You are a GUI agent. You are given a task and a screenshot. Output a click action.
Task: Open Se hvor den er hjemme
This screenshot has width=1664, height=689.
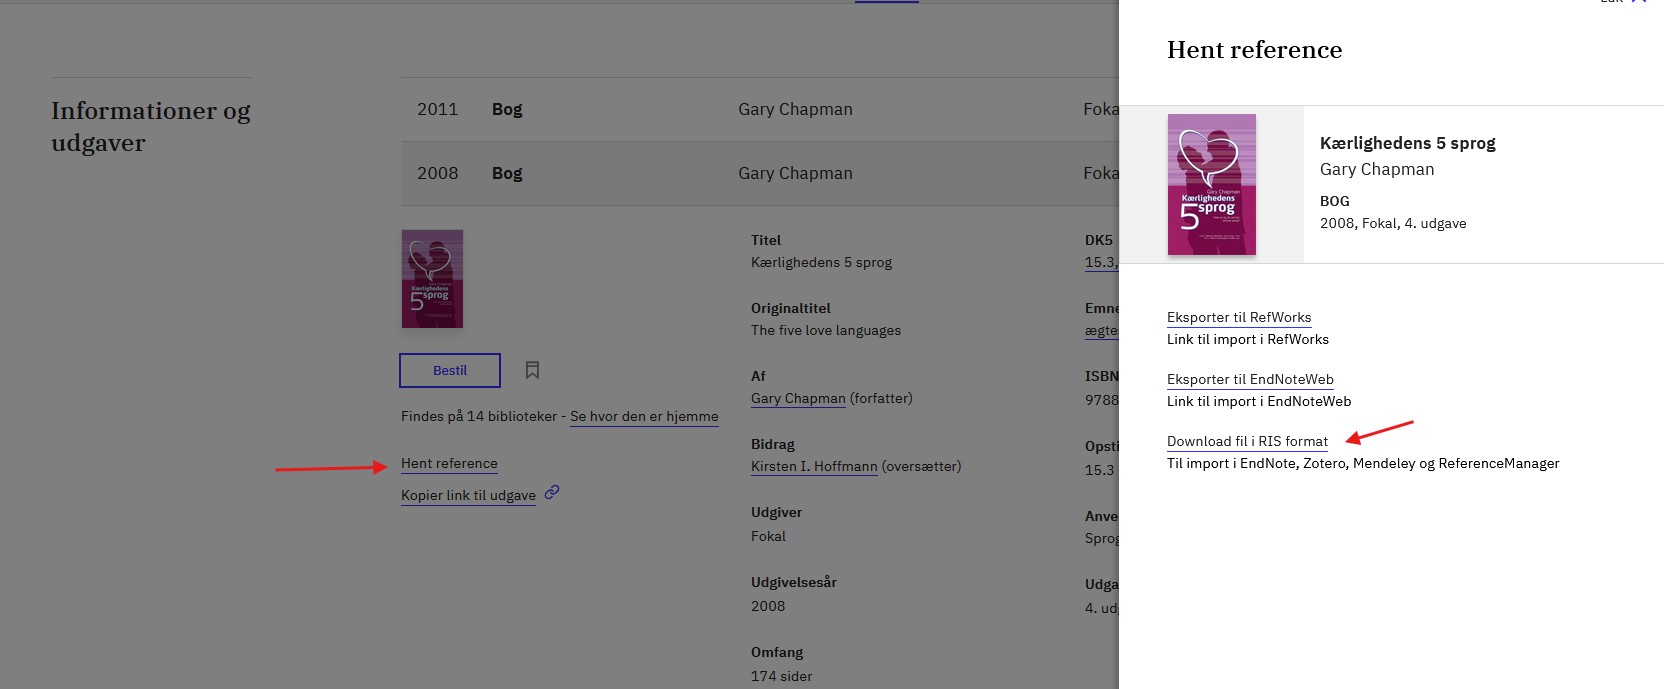click(x=644, y=417)
